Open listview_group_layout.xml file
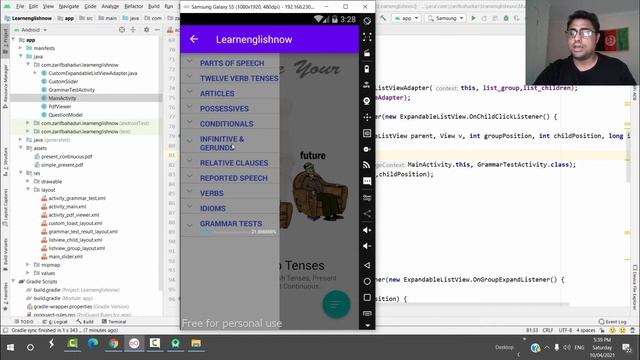This screenshot has width=640, height=360. (x=76, y=248)
